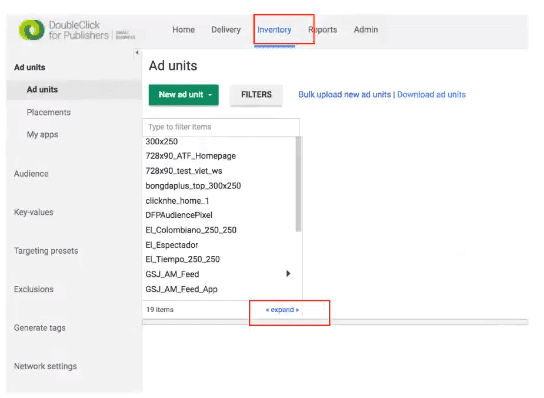Go to the Reports tab
Viewport: 544px width, 398px height.
click(x=323, y=30)
